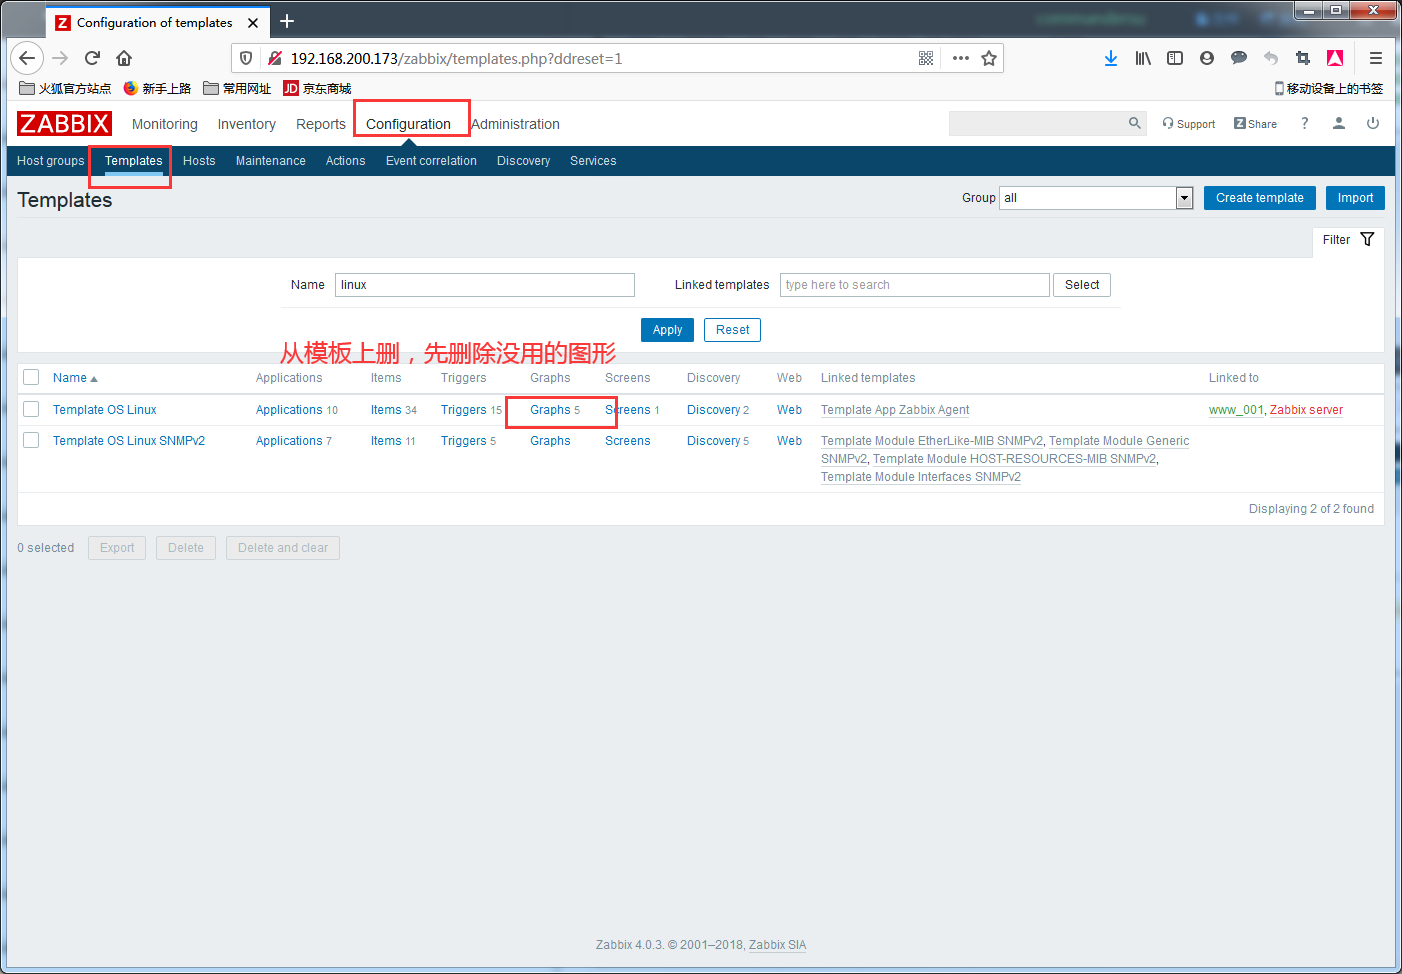Open the Group dropdown showing all

click(x=1096, y=198)
